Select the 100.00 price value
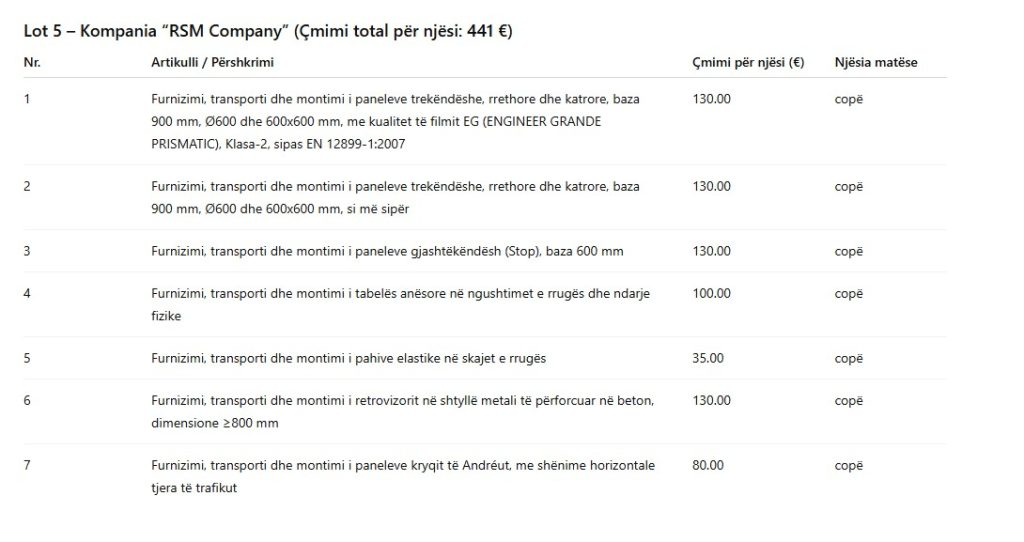The image size is (1024, 542). click(x=711, y=293)
